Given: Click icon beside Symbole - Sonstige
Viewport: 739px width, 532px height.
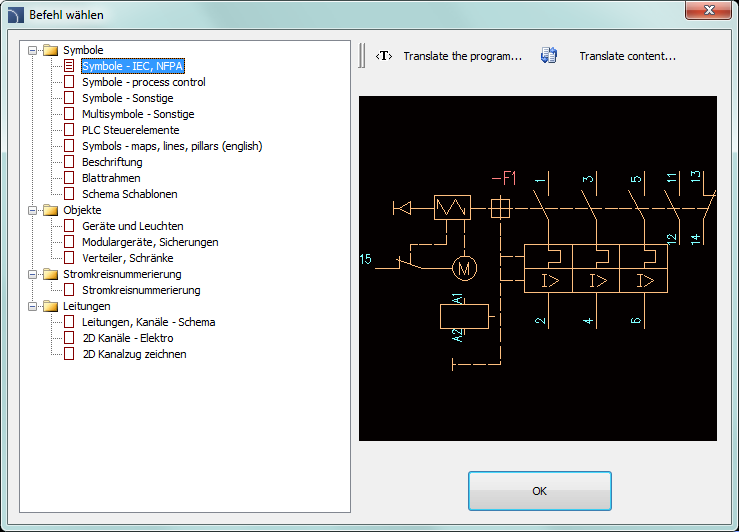Looking at the screenshot, I should point(69,98).
